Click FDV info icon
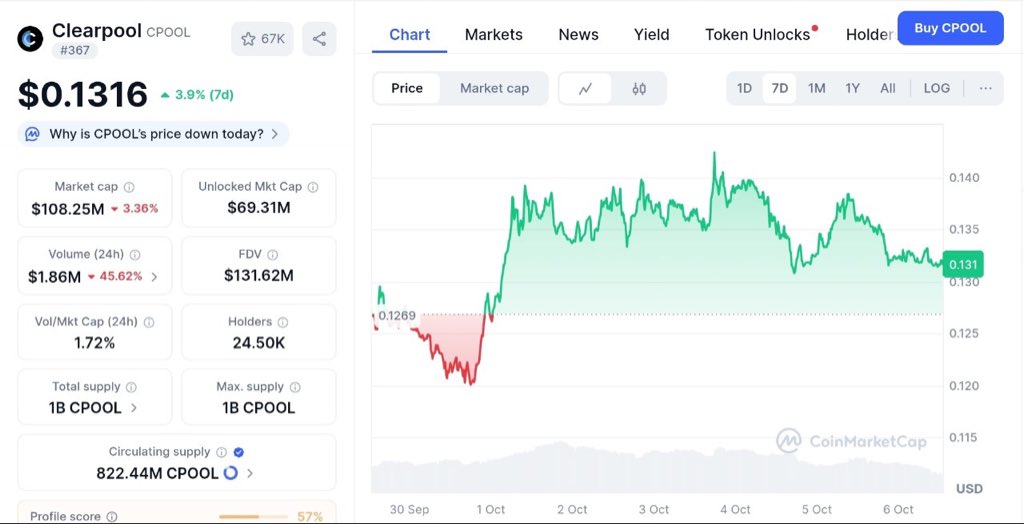 click(x=272, y=255)
